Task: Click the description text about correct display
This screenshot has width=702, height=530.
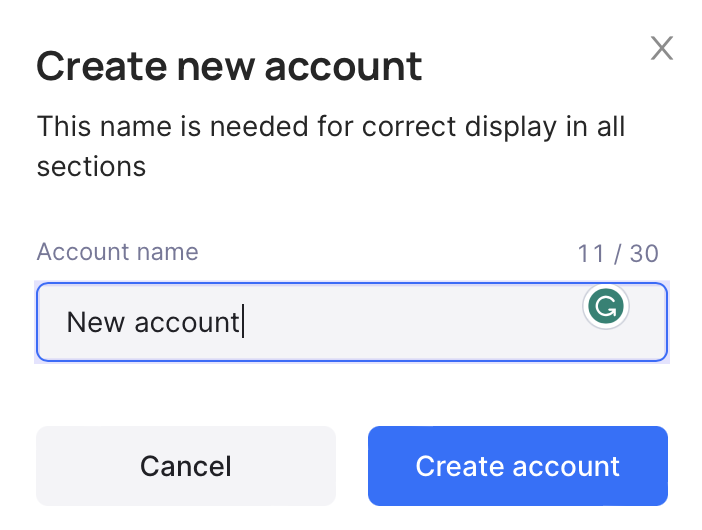Action: [330, 146]
